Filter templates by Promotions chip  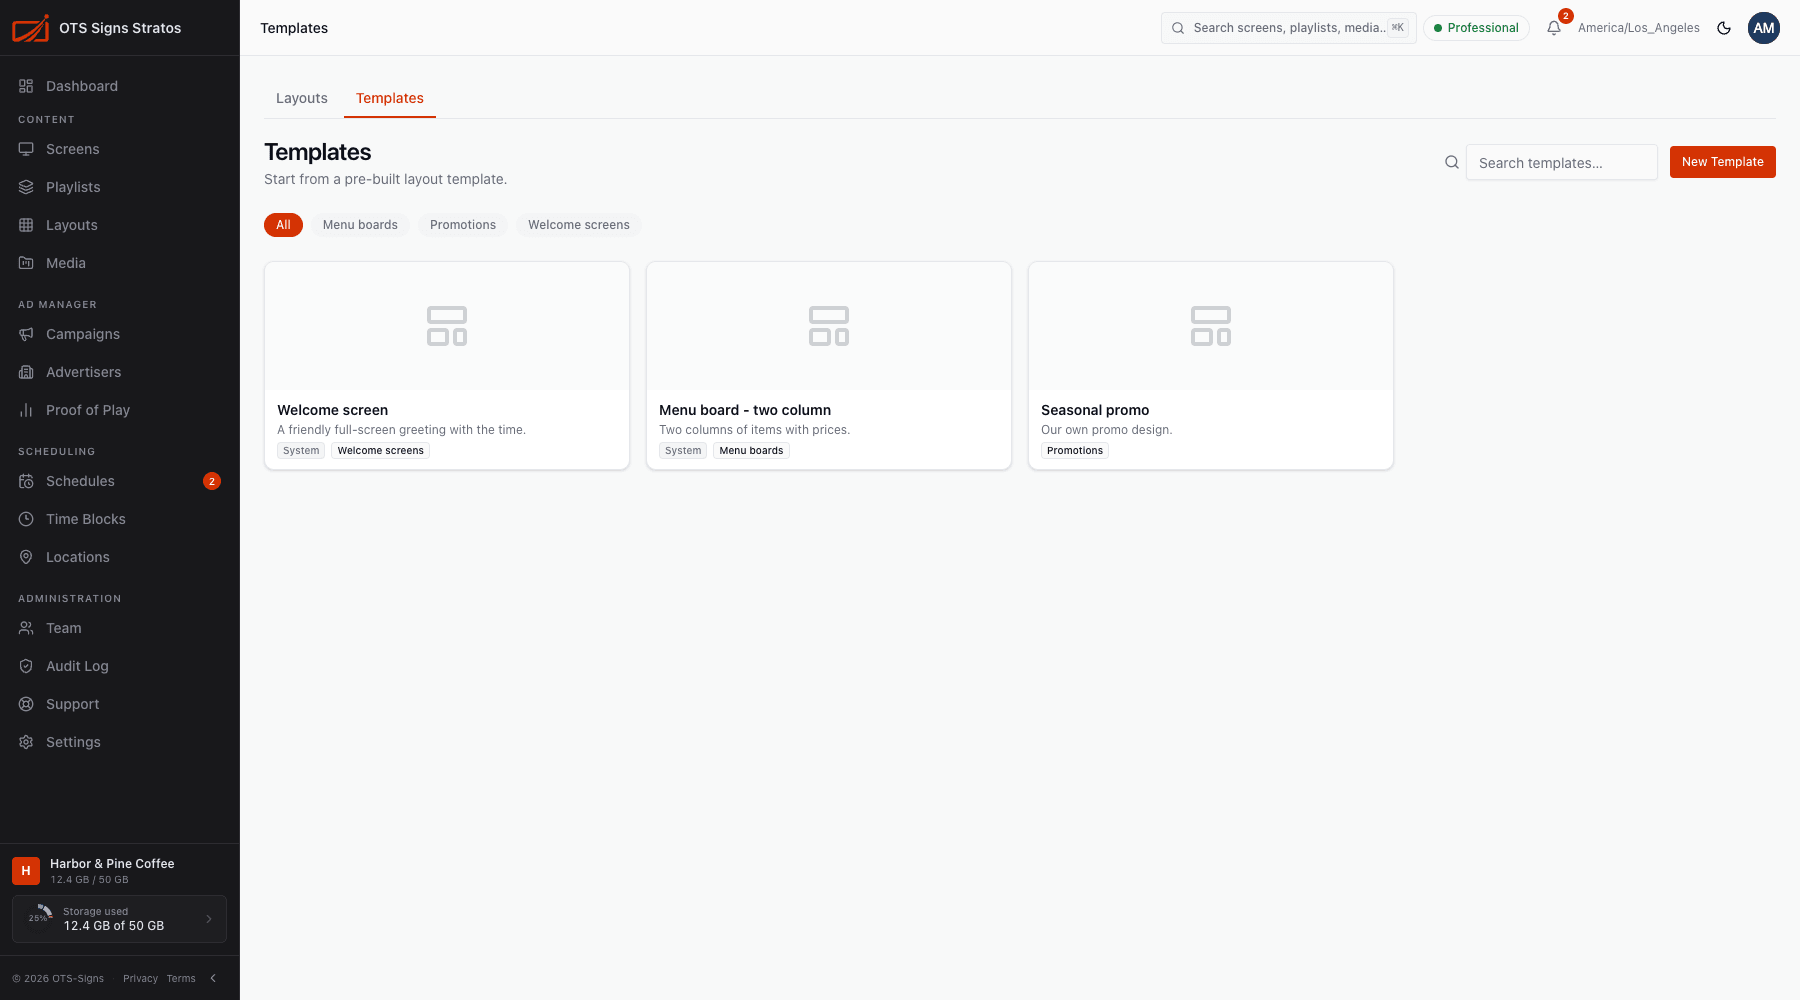[x=463, y=225]
